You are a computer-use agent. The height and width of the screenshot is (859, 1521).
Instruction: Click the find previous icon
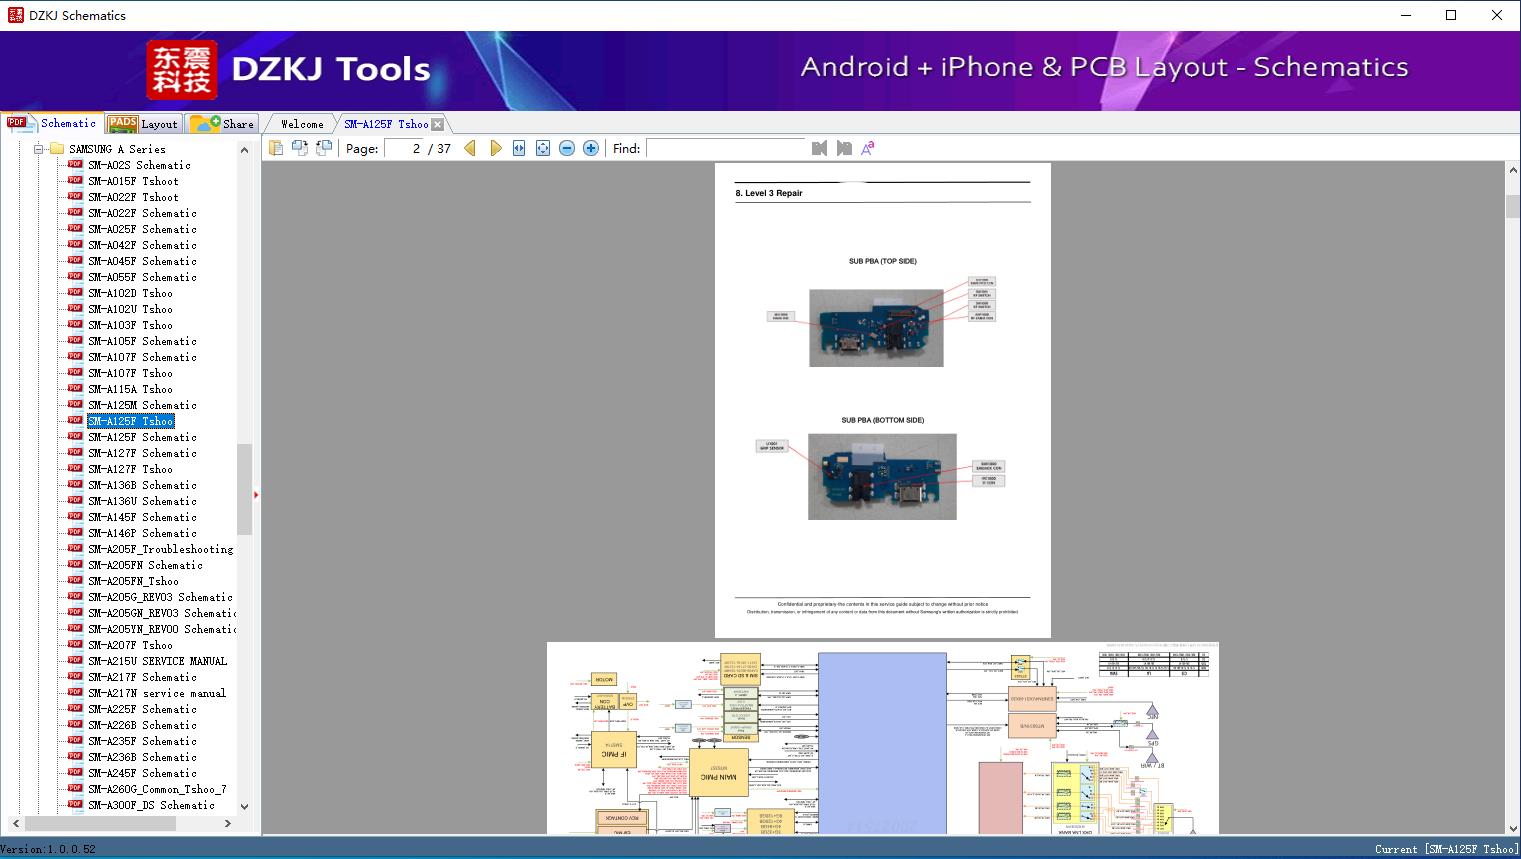(x=820, y=148)
